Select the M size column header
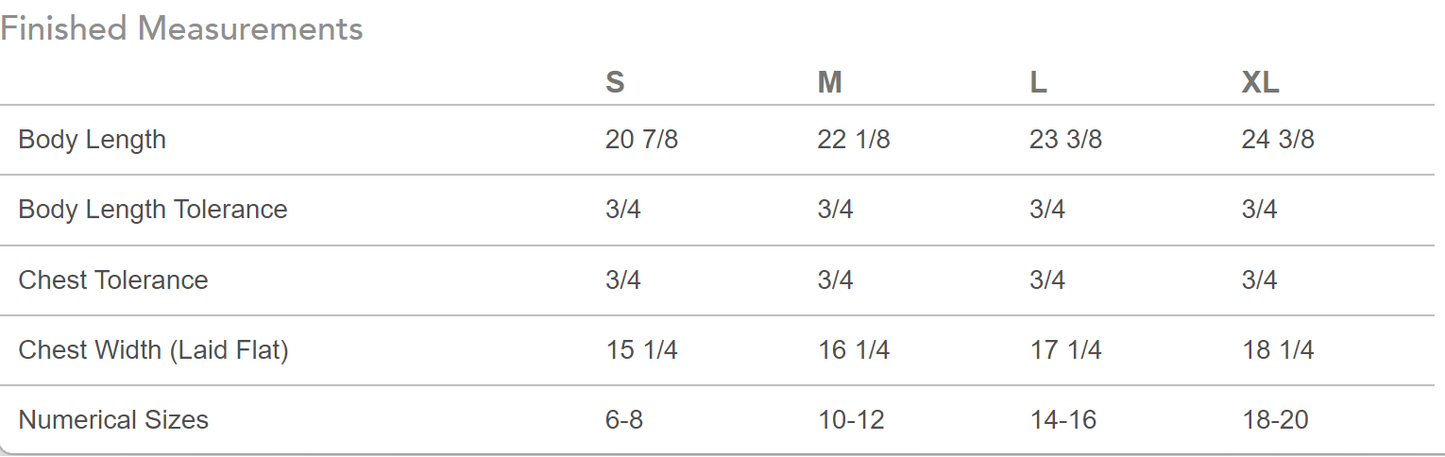Image resolution: width=1445 pixels, height=457 pixels. point(829,83)
